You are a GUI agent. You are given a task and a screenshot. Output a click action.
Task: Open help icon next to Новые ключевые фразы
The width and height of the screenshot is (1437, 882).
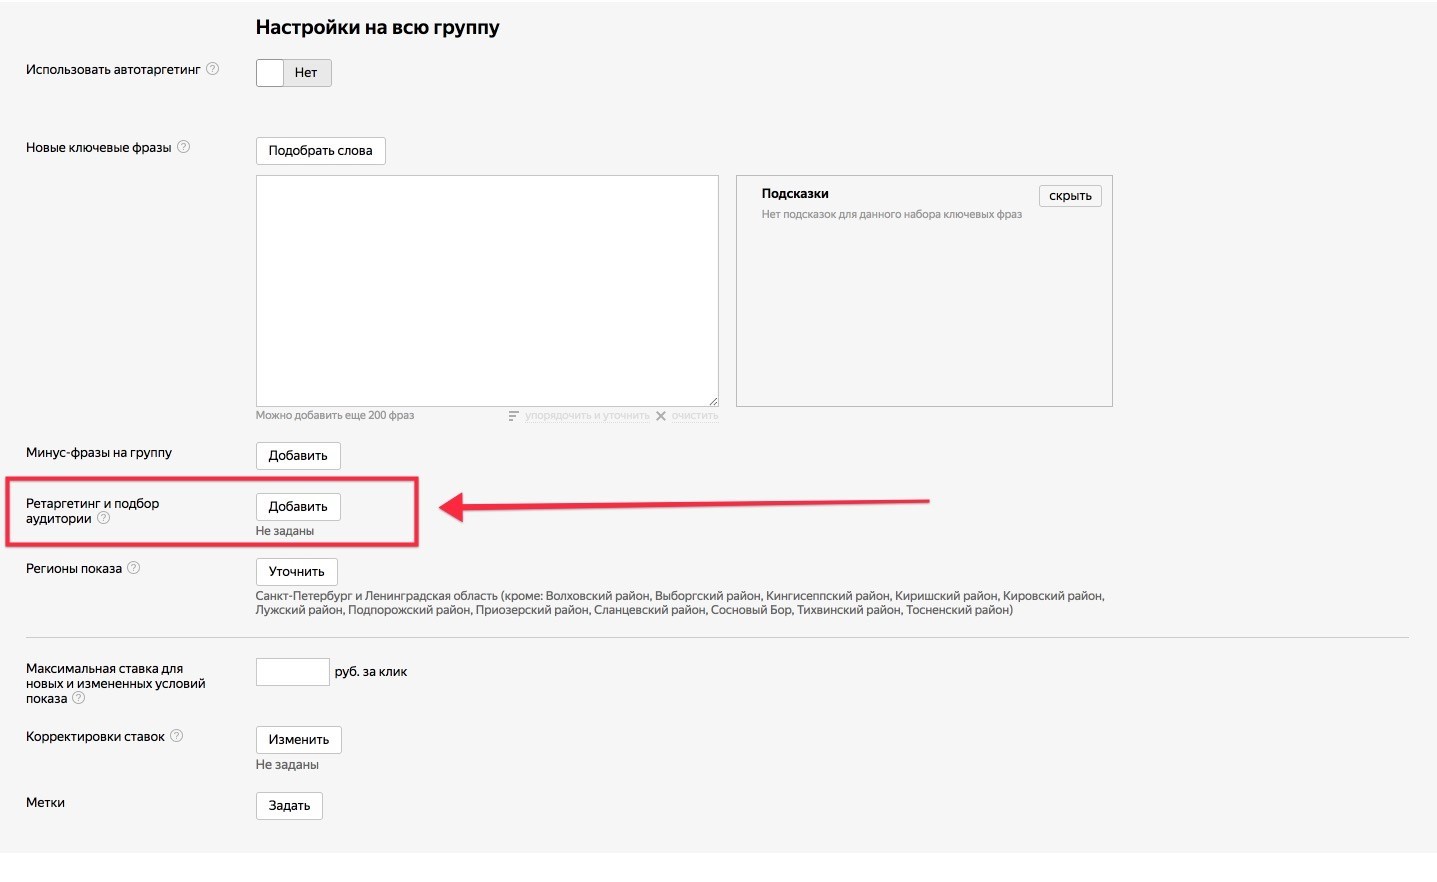pyautogui.click(x=183, y=147)
